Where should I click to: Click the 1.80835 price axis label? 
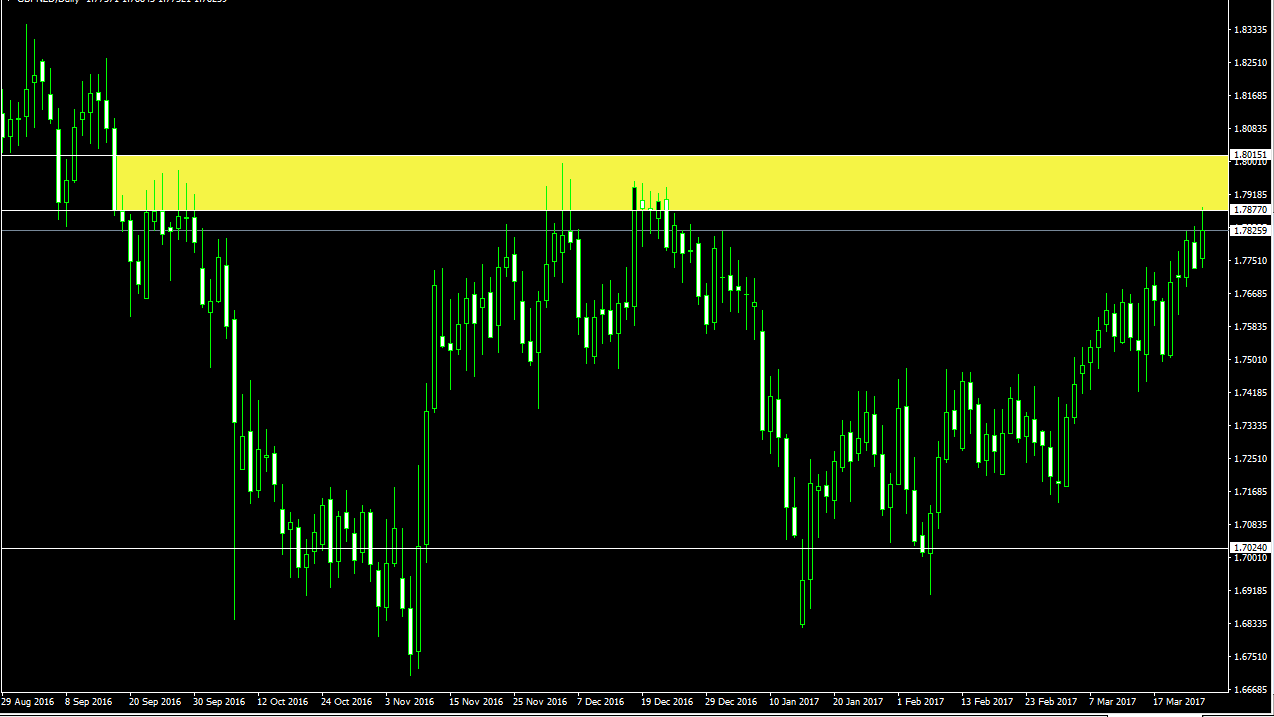pyautogui.click(x=1251, y=129)
